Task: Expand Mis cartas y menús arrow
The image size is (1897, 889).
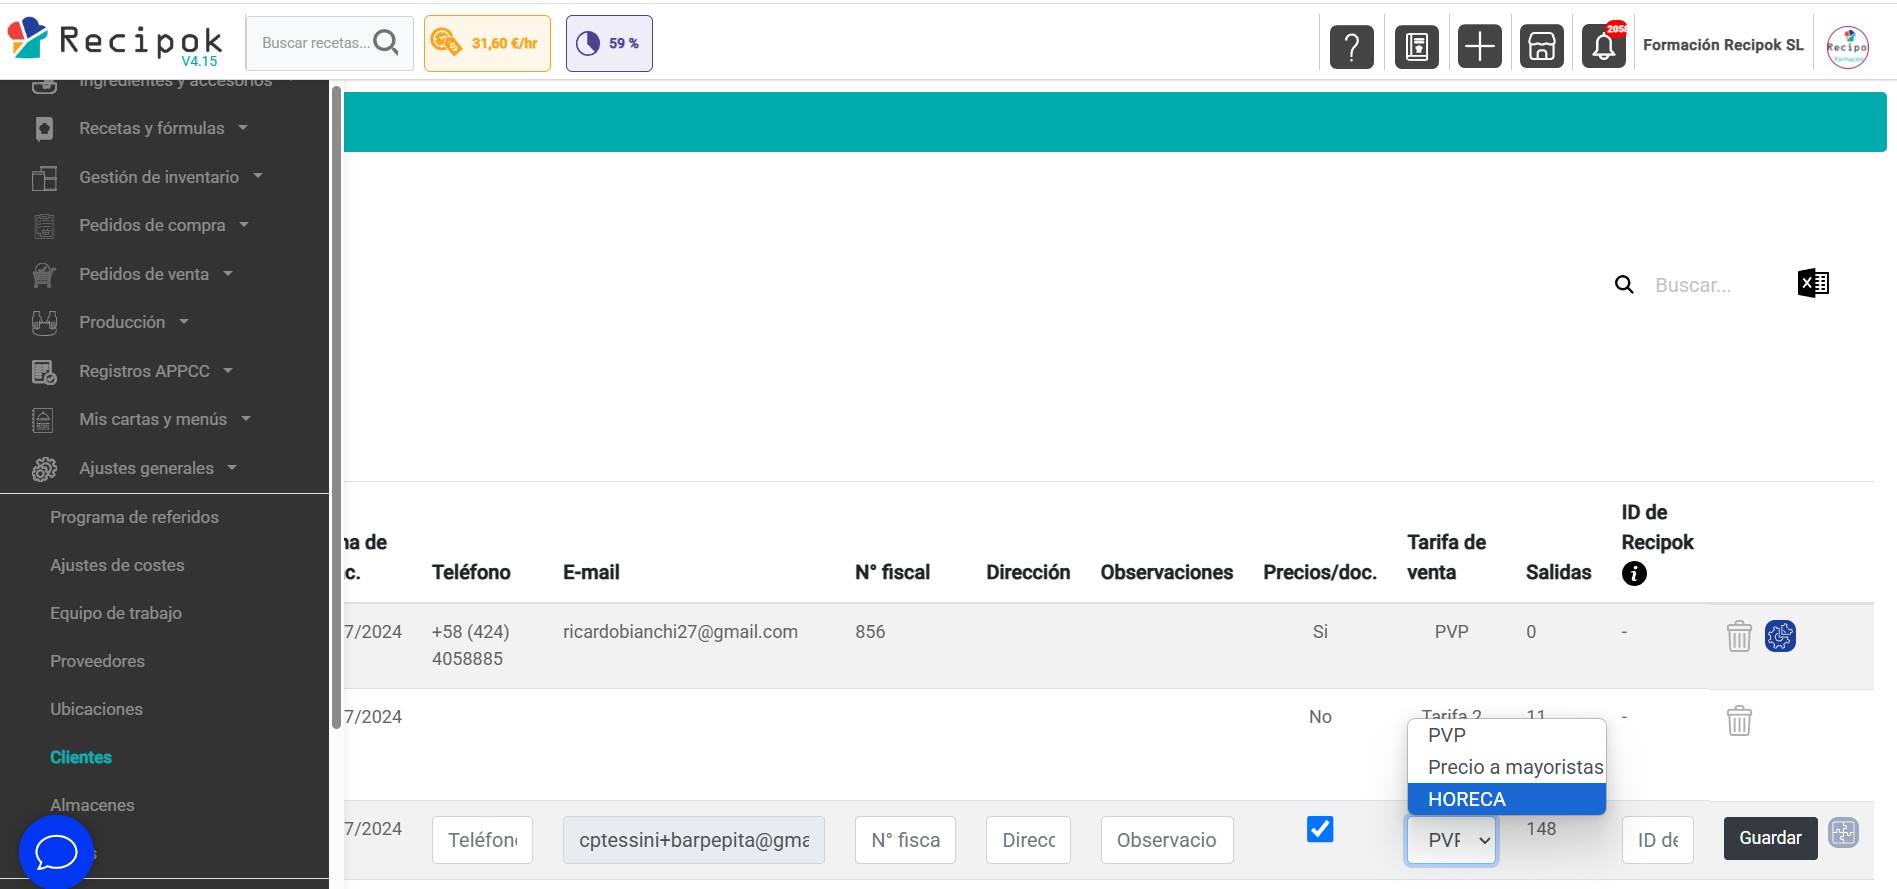Action: coord(246,418)
